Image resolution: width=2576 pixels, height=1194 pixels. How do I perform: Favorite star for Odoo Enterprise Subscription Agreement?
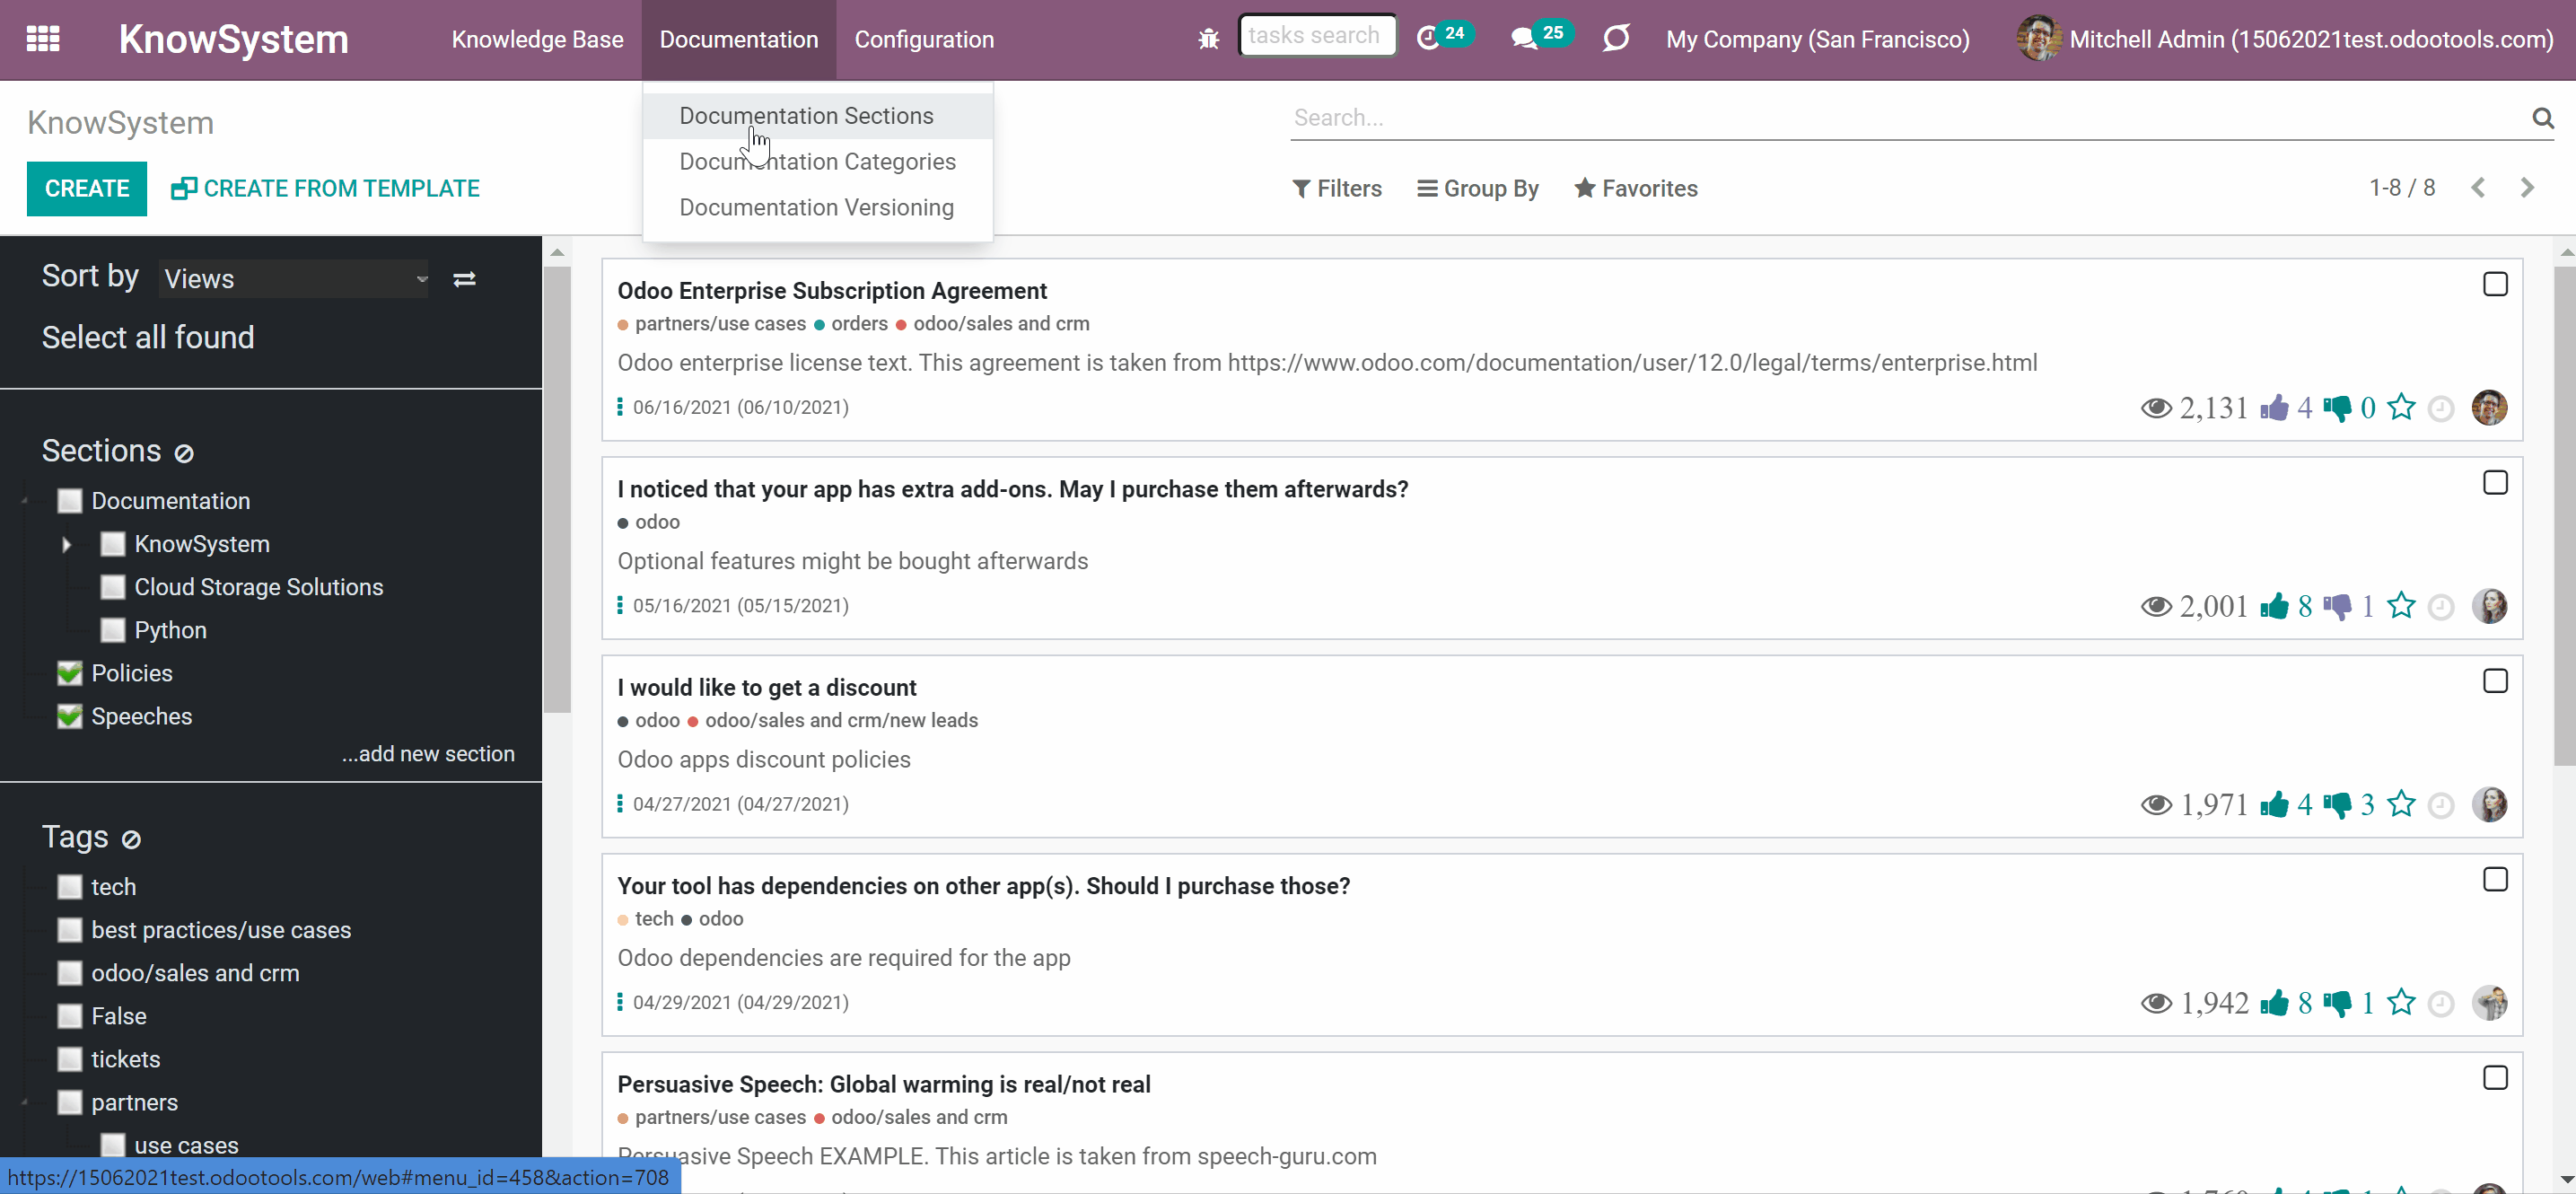point(2401,407)
